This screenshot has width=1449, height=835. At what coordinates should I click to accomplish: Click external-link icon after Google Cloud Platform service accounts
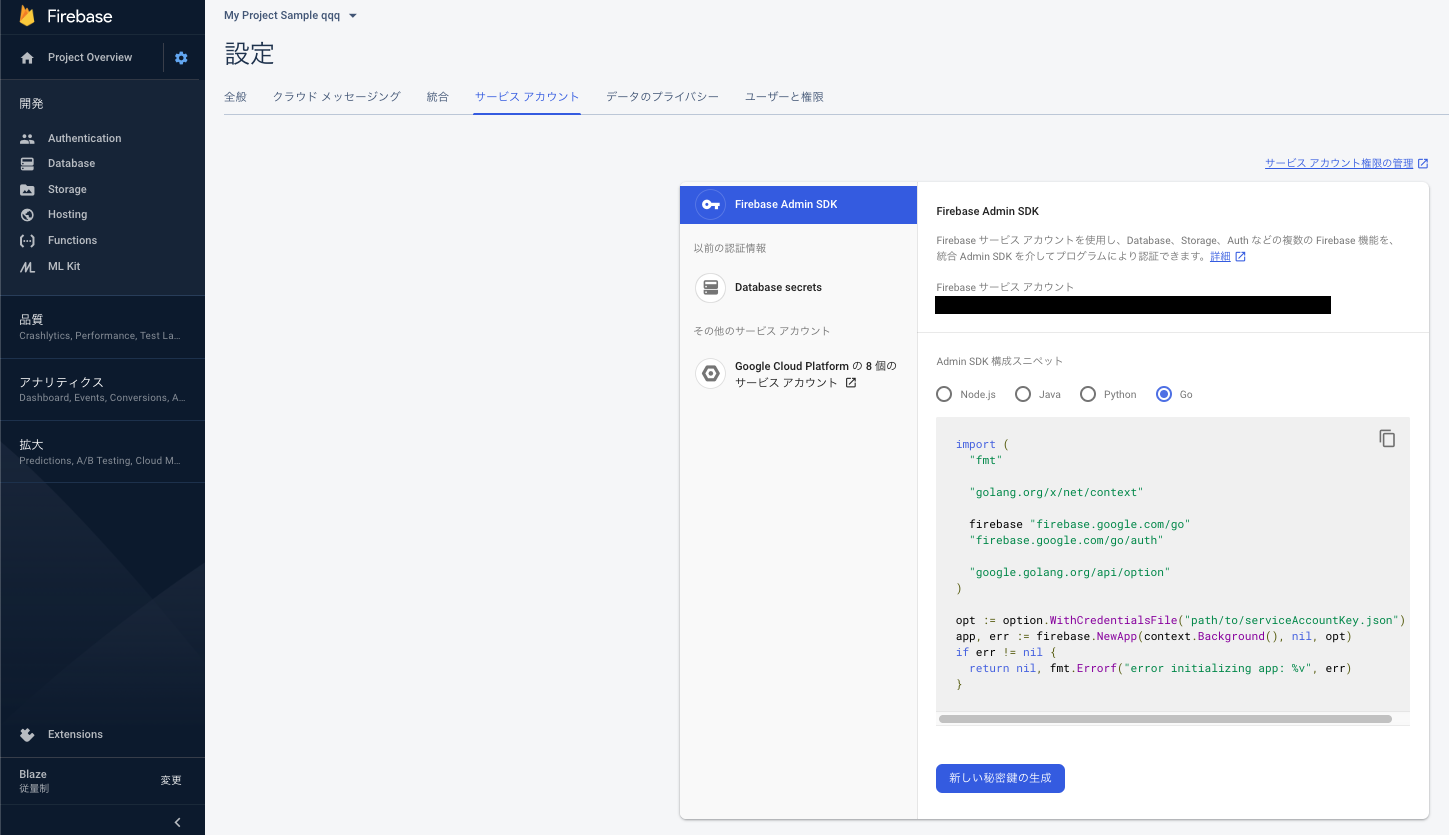(851, 383)
